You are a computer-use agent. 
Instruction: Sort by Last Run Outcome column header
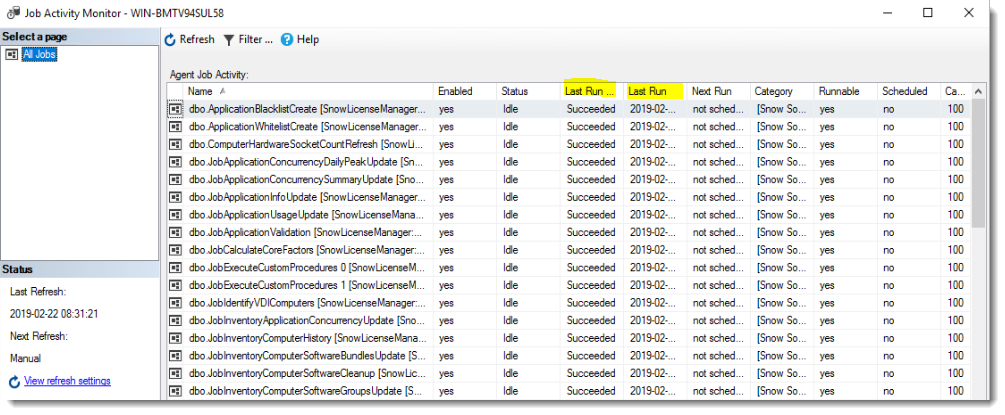click(592, 91)
